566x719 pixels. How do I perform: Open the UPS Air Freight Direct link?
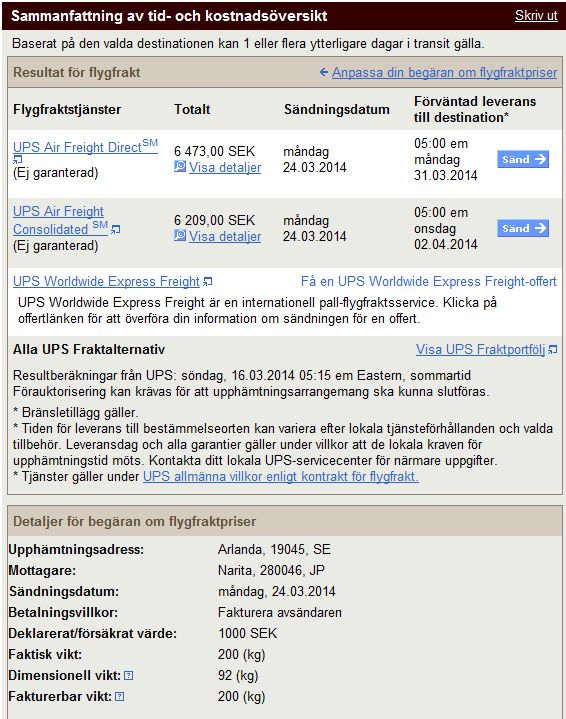pyautogui.click(x=85, y=147)
